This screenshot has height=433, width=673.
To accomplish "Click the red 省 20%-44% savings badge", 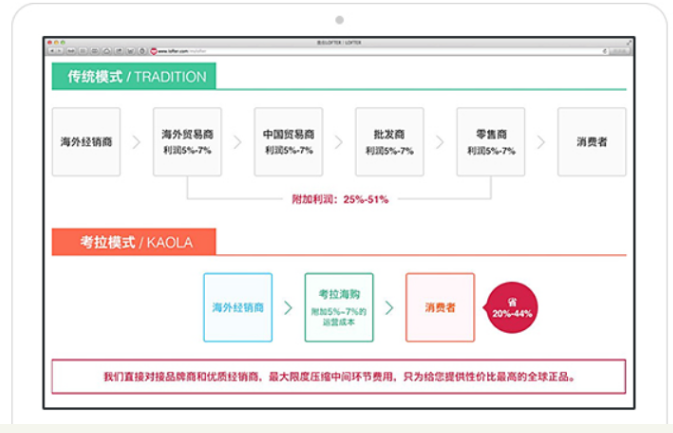I will (x=511, y=307).
